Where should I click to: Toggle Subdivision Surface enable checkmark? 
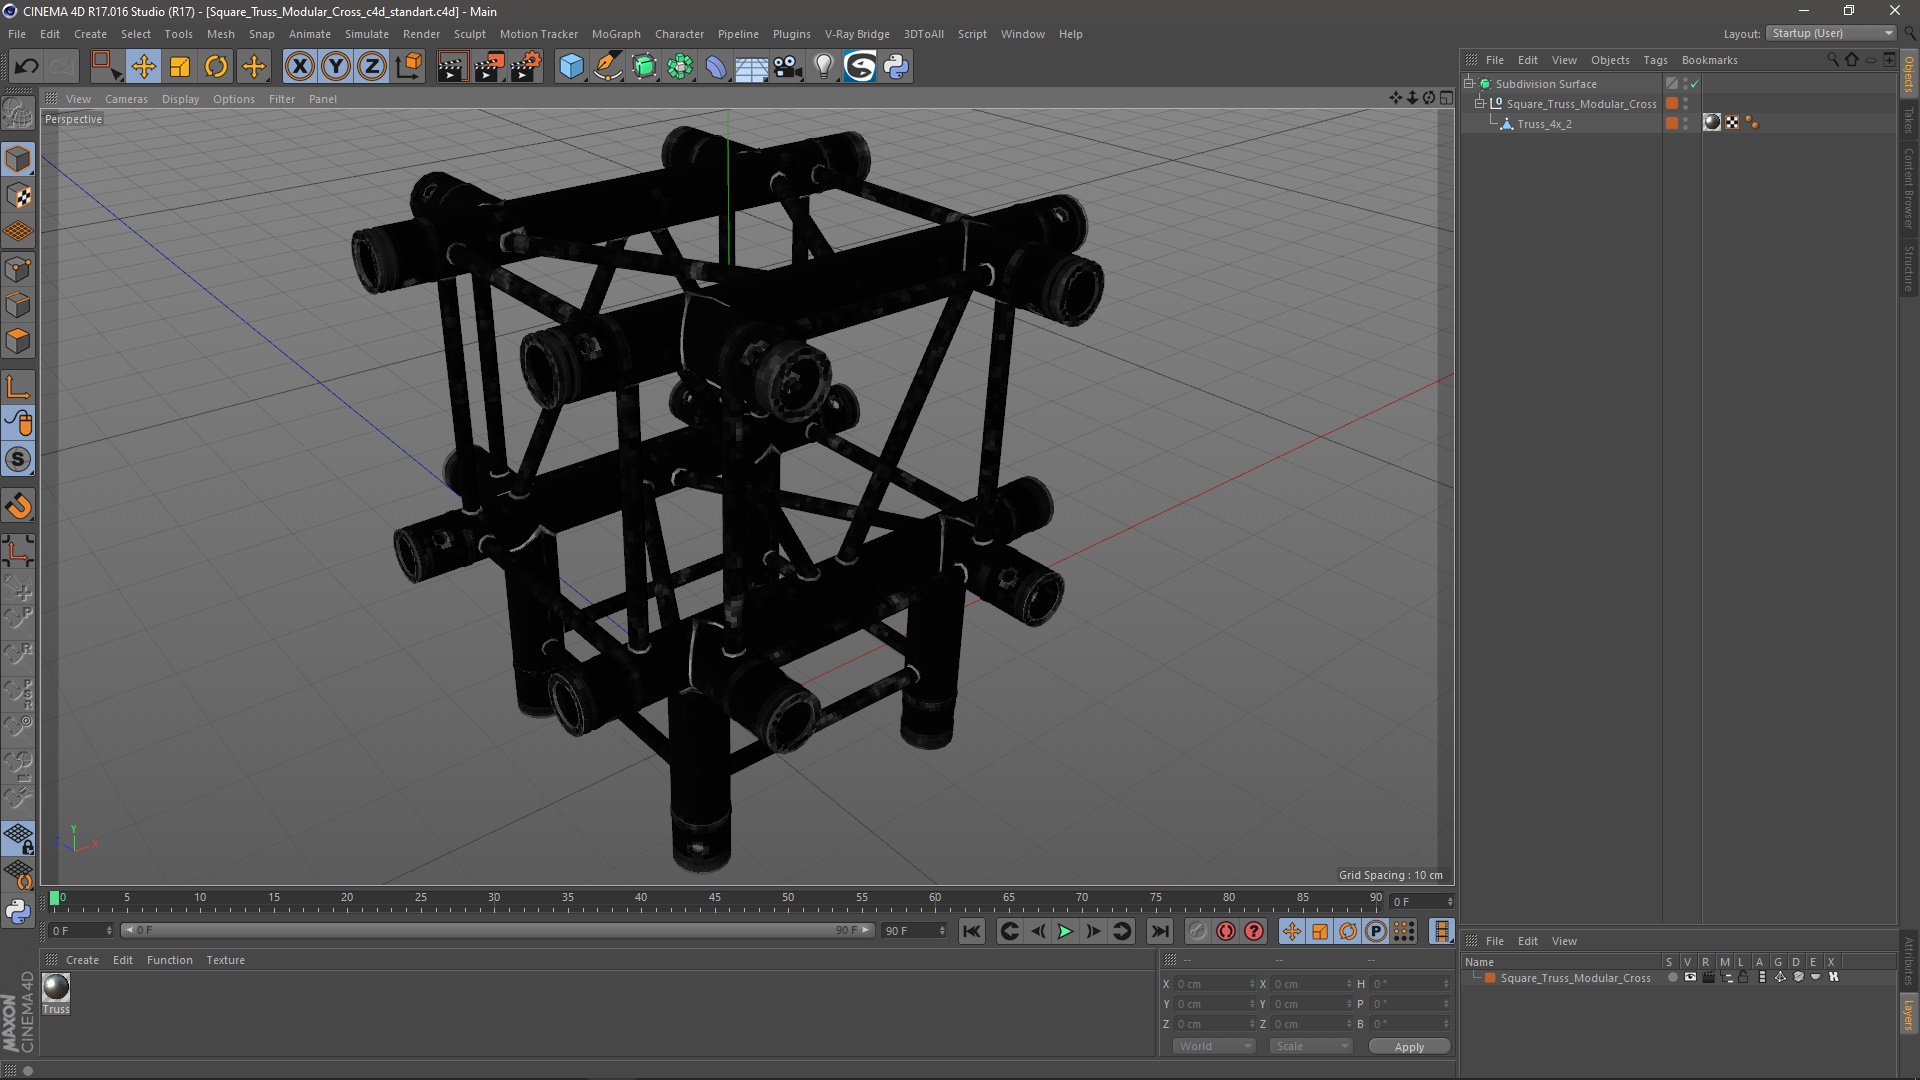pyautogui.click(x=1694, y=84)
